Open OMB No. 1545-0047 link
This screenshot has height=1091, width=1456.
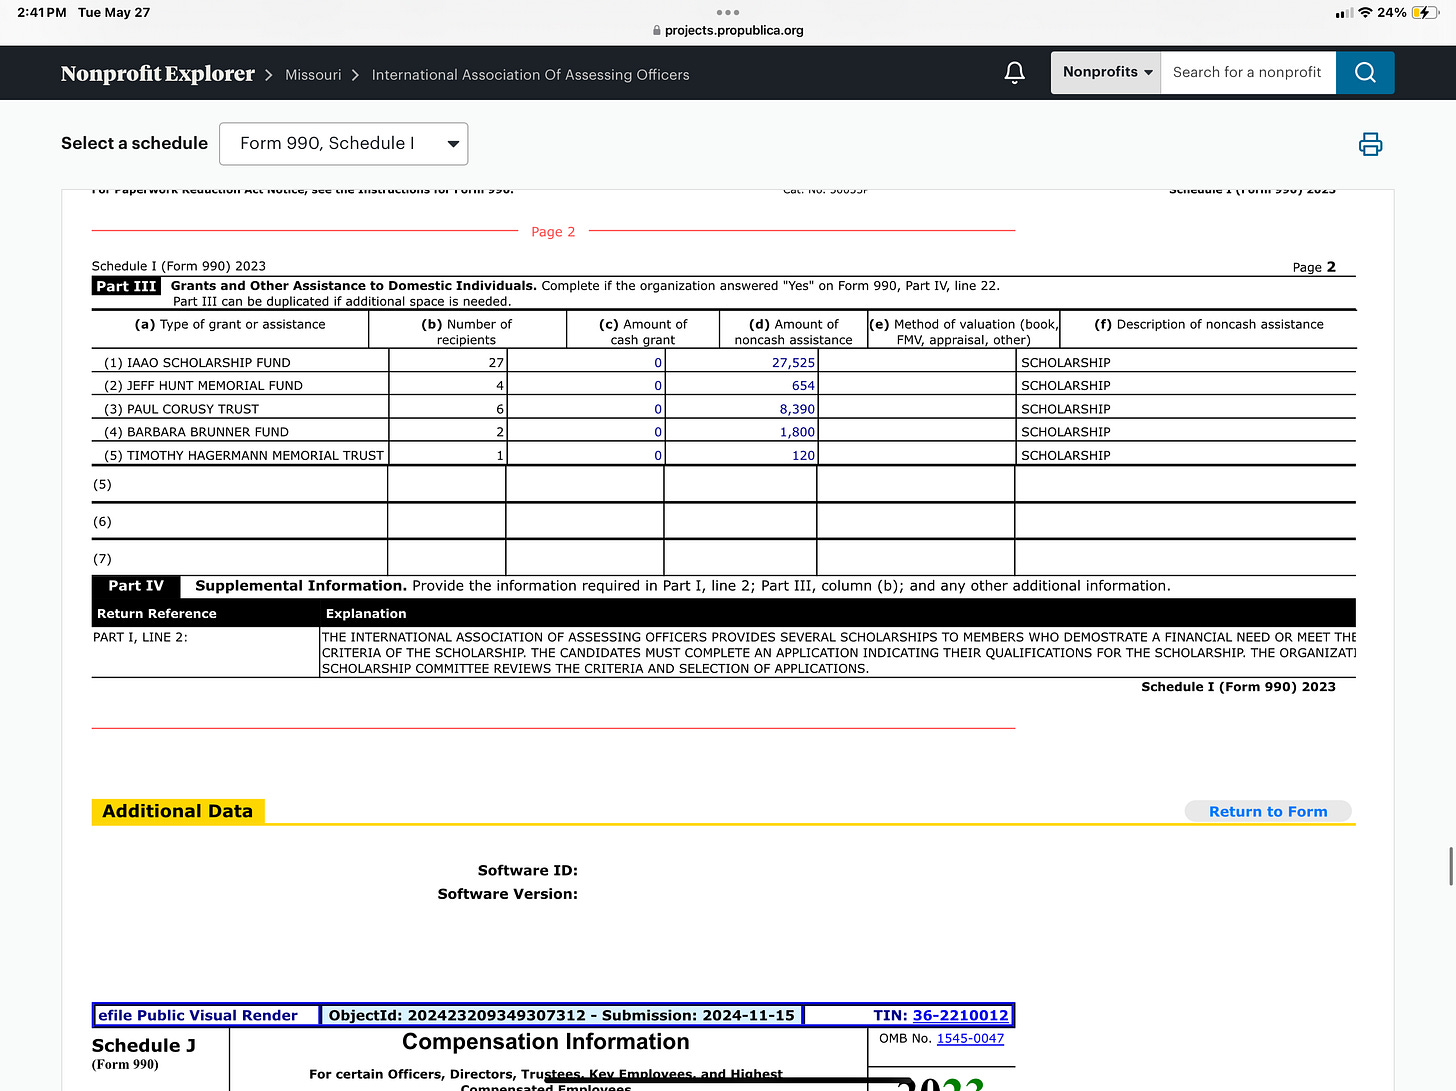tap(970, 1038)
